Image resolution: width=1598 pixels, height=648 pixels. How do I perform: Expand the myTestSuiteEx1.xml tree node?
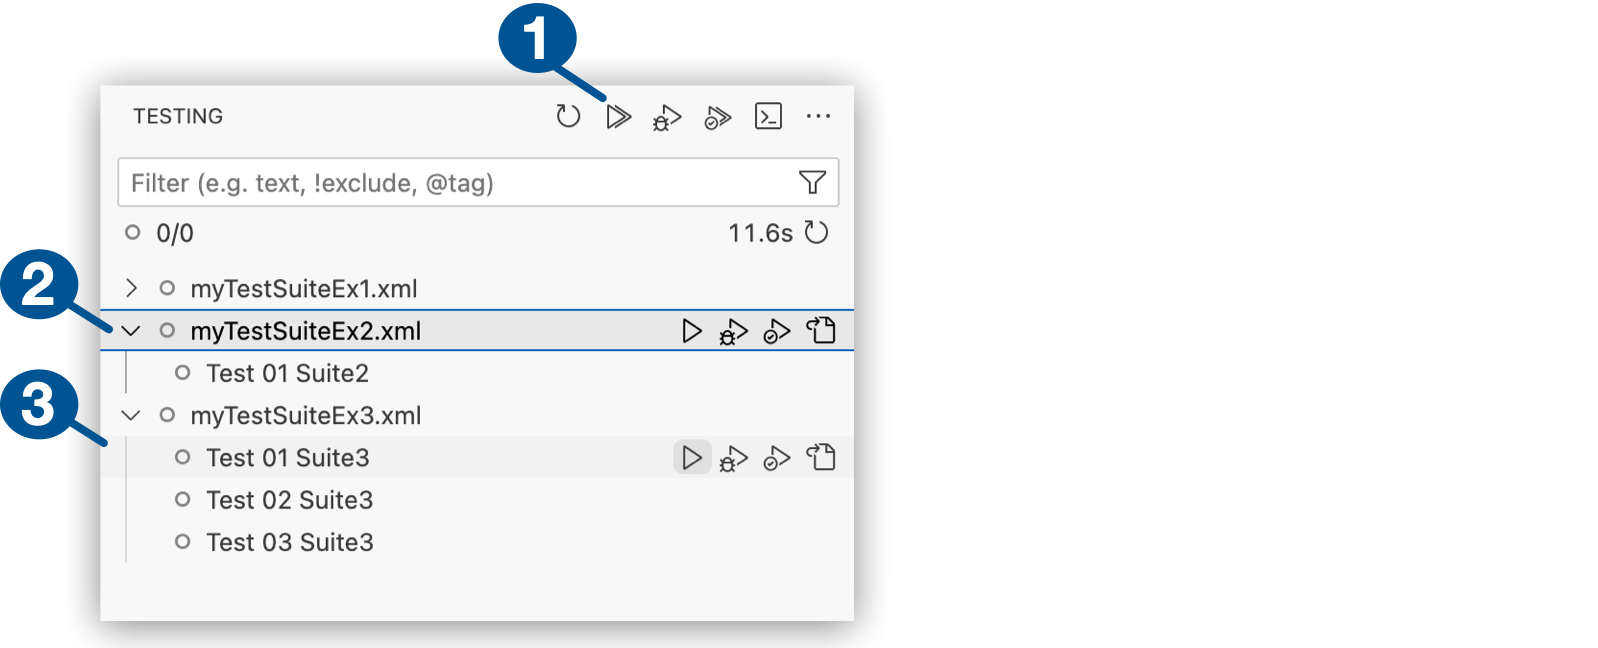point(131,289)
